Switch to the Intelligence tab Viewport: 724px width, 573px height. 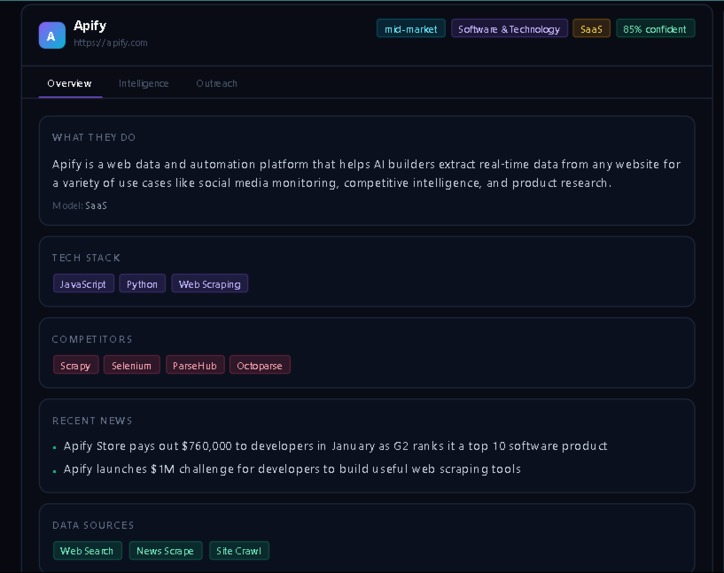144,84
